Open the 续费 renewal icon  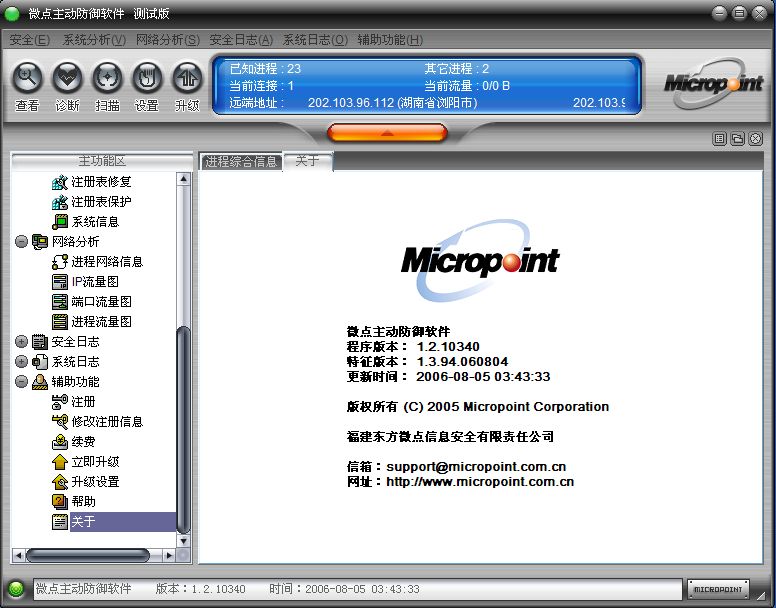coord(59,442)
